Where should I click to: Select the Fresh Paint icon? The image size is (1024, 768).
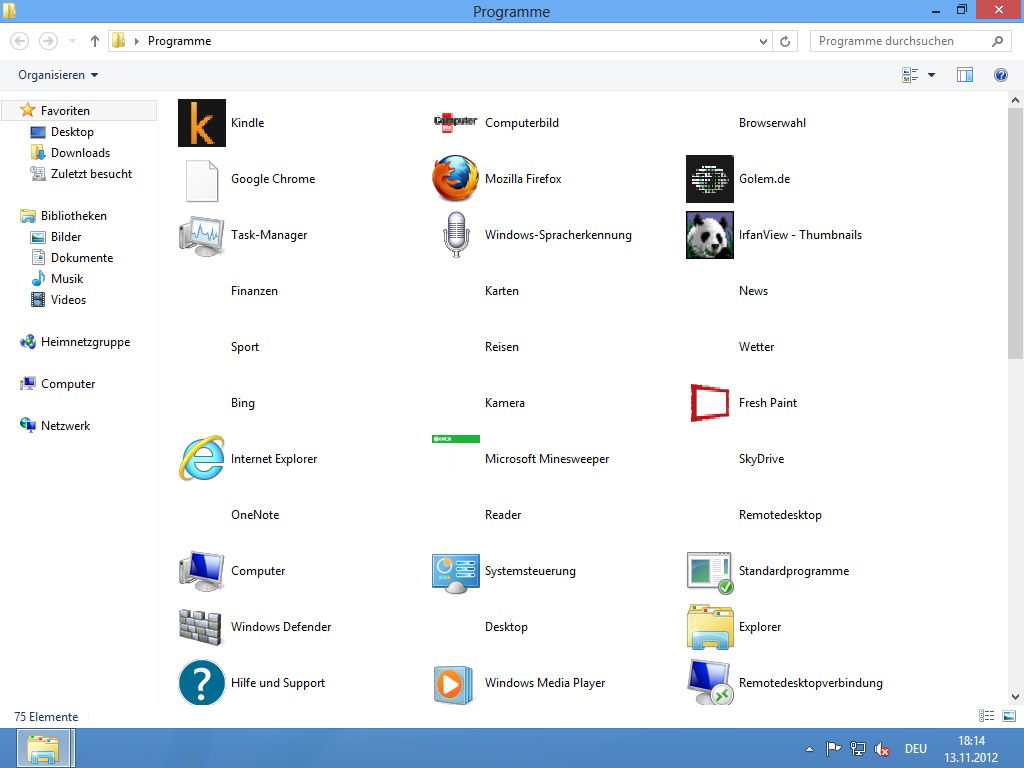[710, 403]
